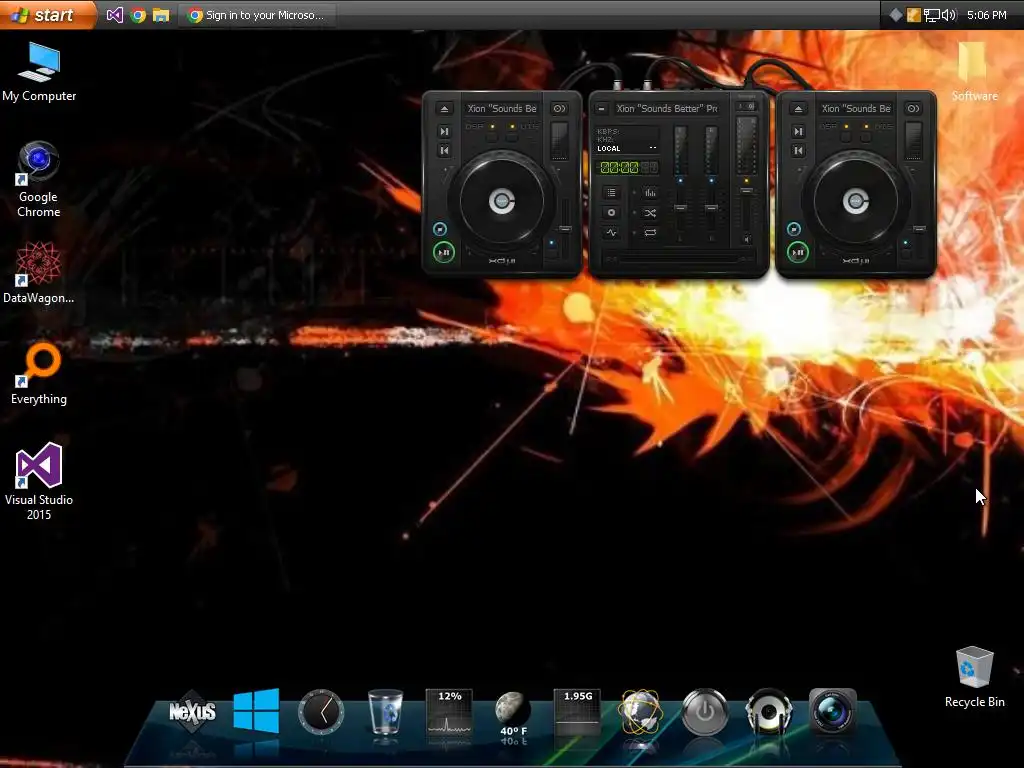
Task: Click the first fader handle in mixer
Action: point(680,208)
